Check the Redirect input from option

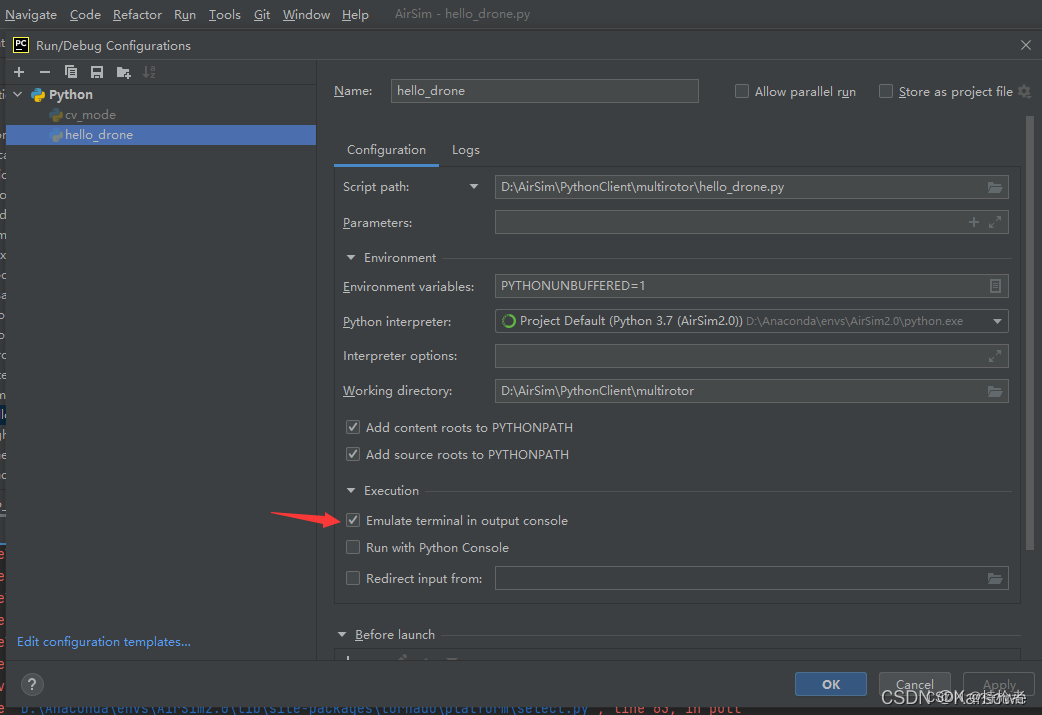[353, 578]
